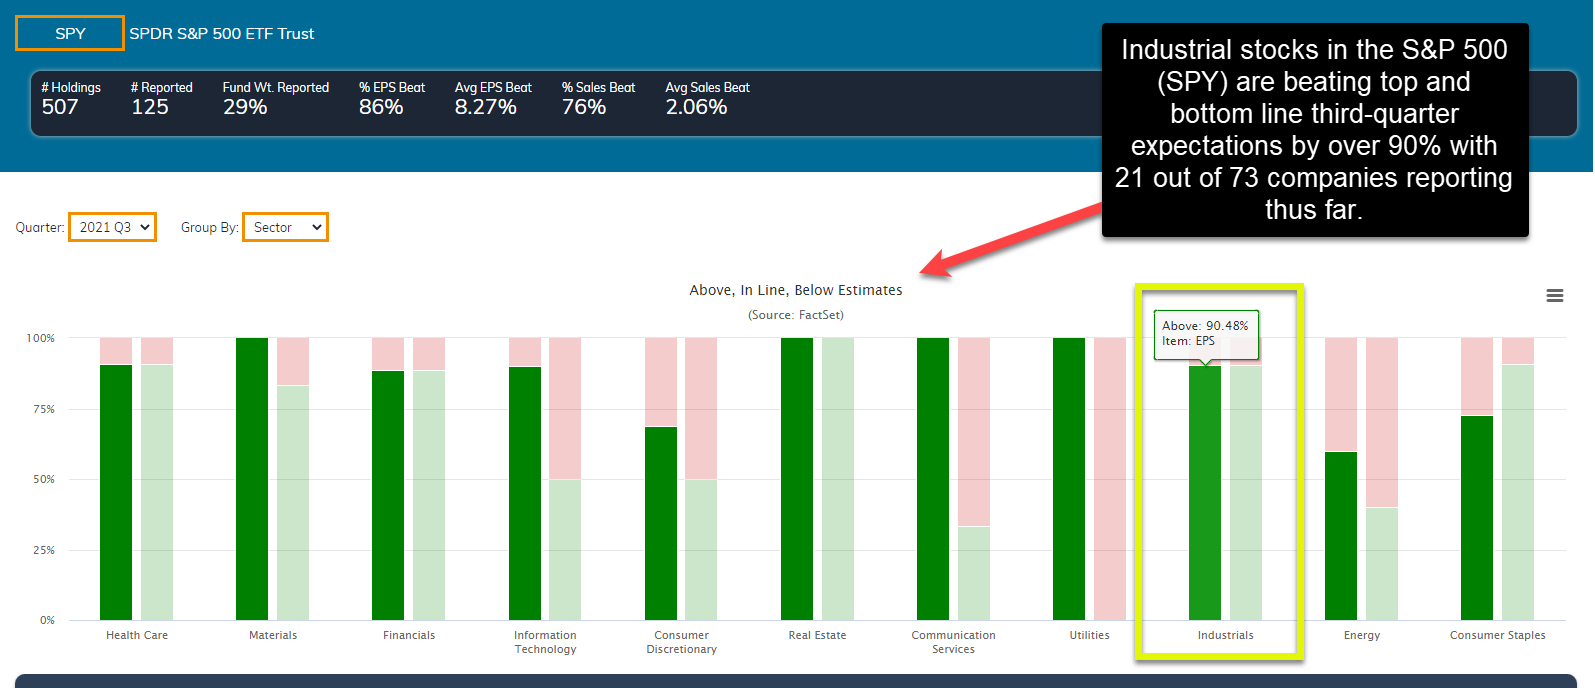Image resolution: width=1595 pixels, height=688 pixels.
Task: Select the light green Sales bar for Industrials
Action: pos(1246,493)
